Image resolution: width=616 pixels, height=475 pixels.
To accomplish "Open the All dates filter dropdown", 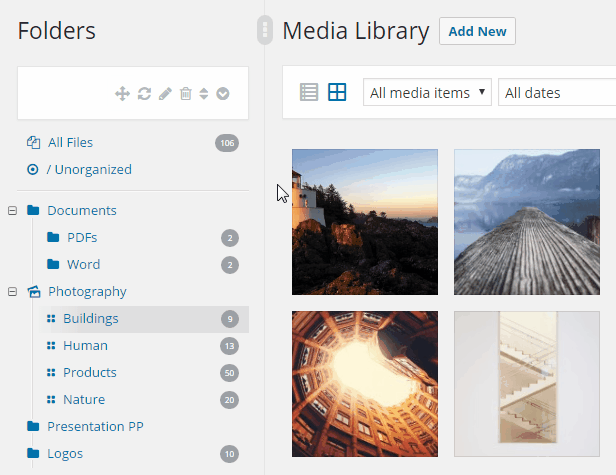I will (555, 93).
